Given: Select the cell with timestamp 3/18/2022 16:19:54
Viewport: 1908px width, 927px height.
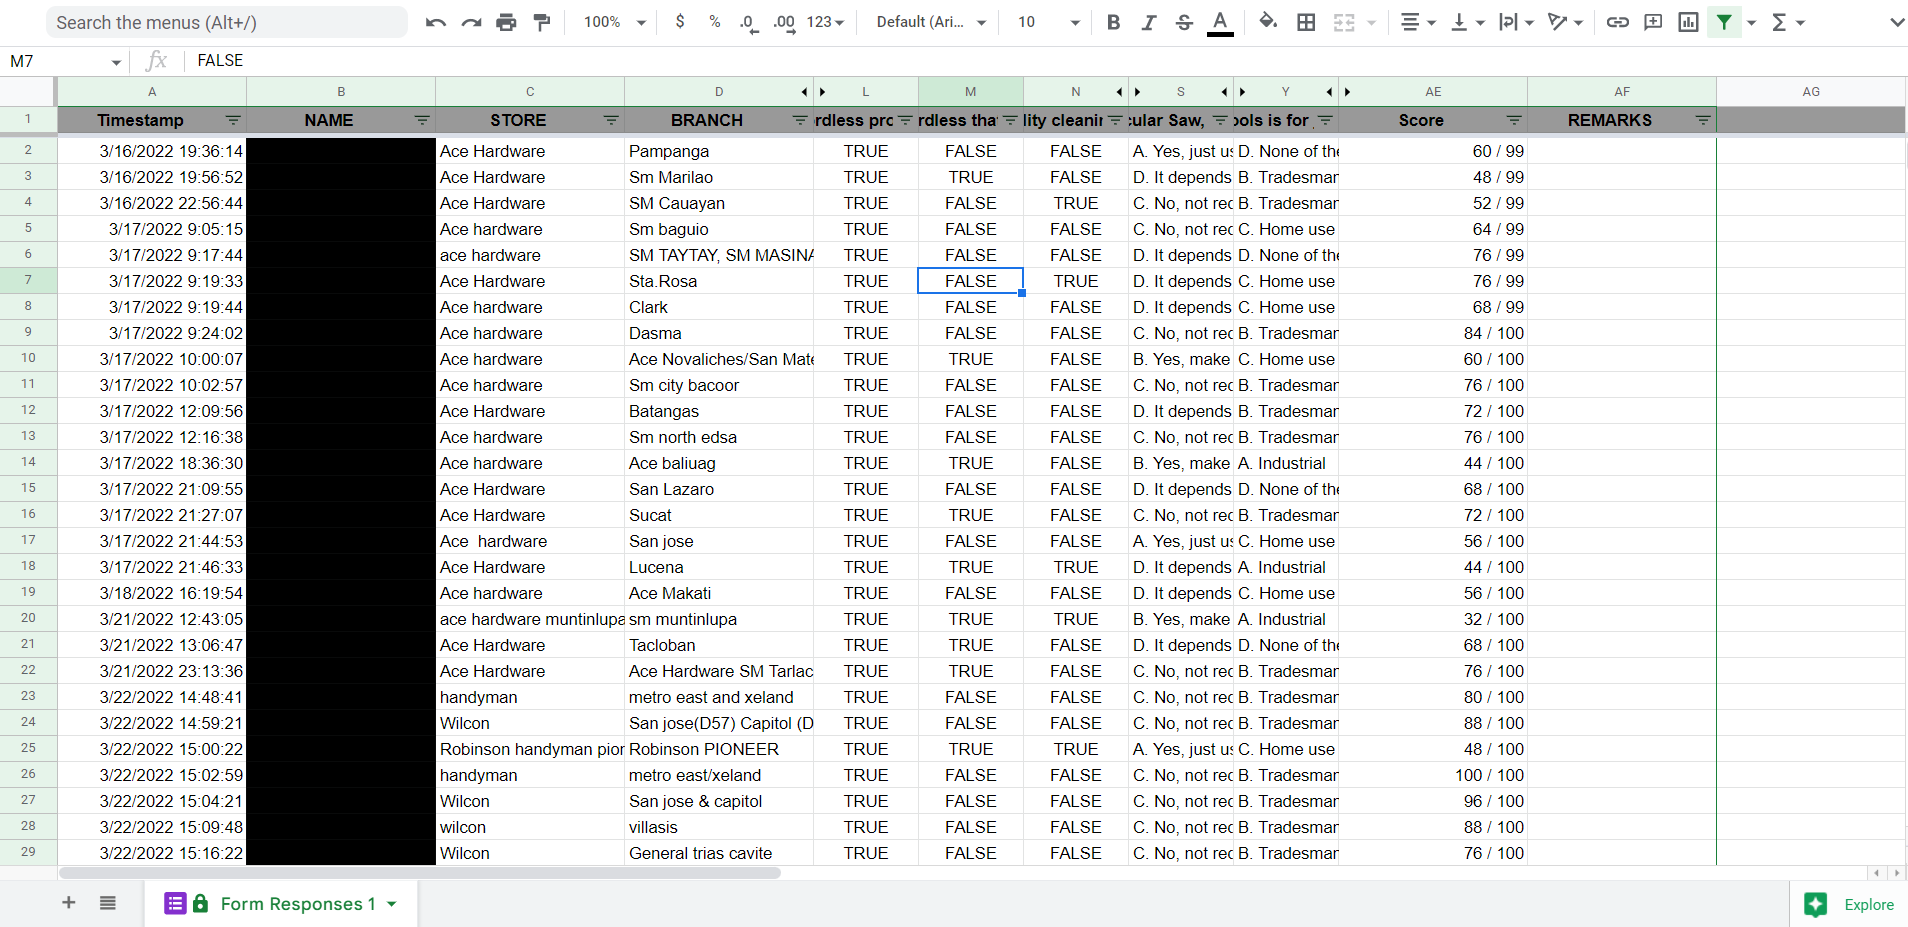Looking at the screenshot, I should tap(152, 593).
